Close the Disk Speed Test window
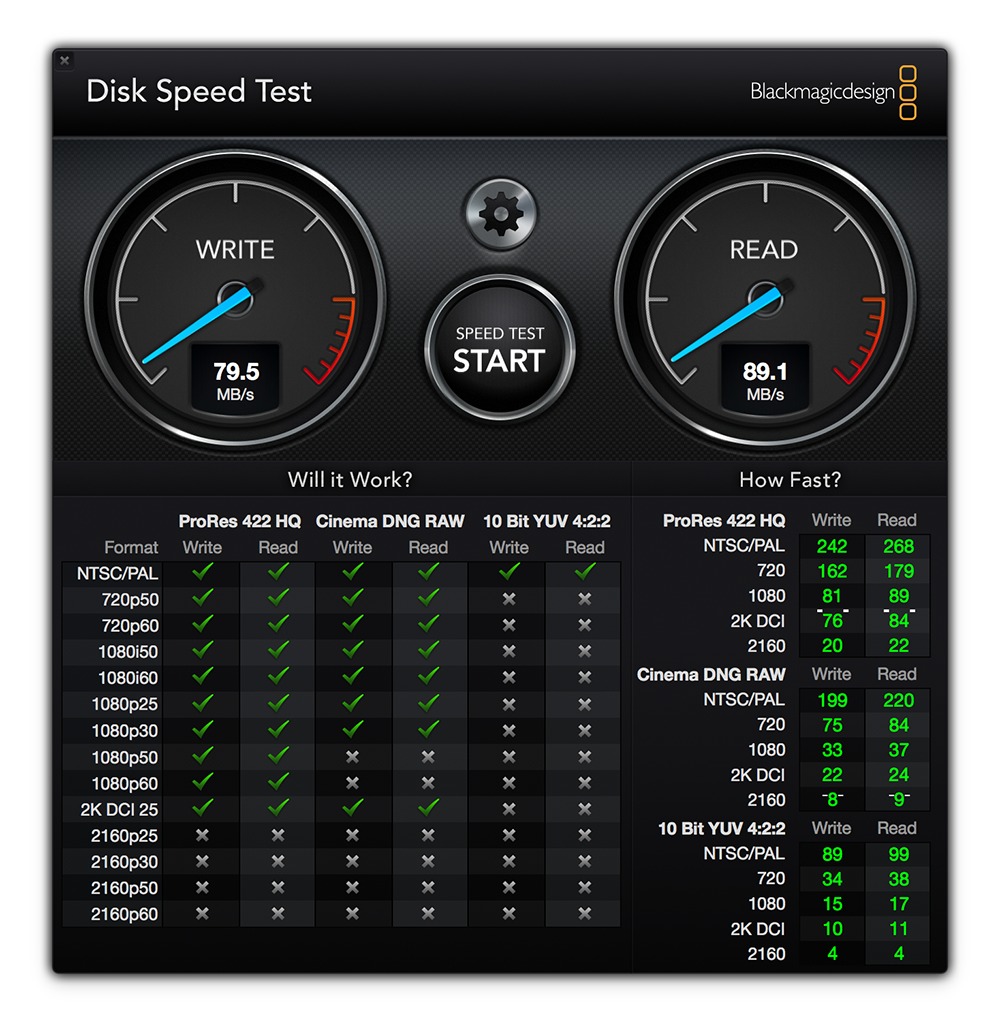Image resolution: width=1000 pixels, height=1031 pixels. coord(64,60)
